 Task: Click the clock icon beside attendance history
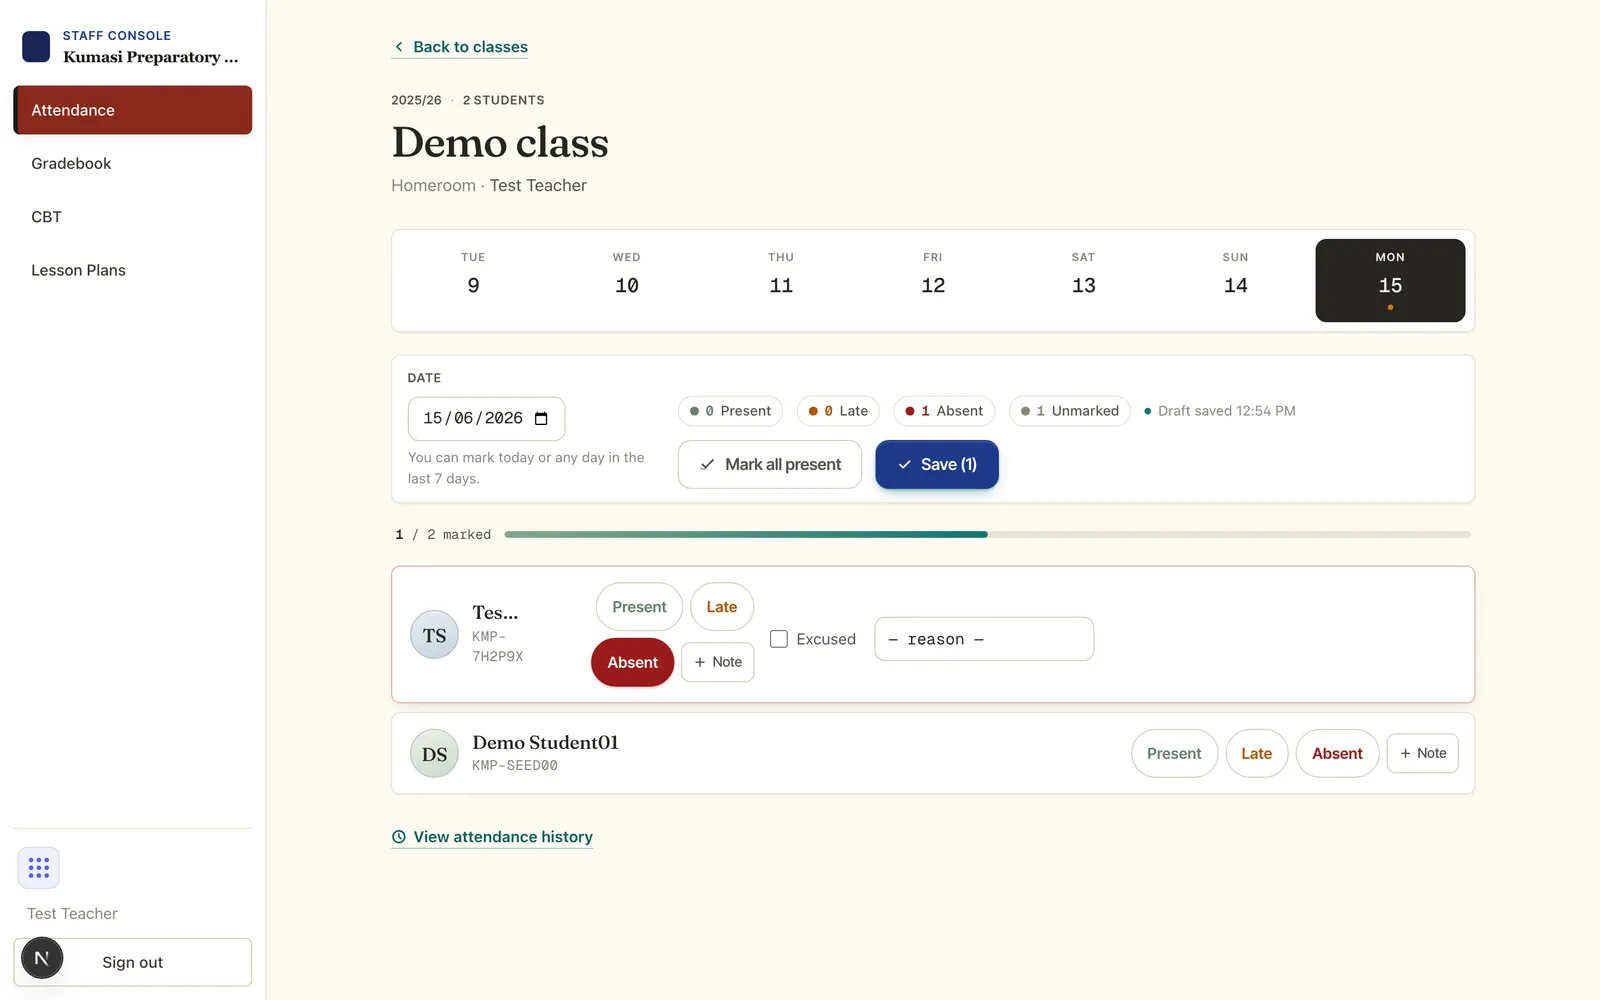point(399,837)
